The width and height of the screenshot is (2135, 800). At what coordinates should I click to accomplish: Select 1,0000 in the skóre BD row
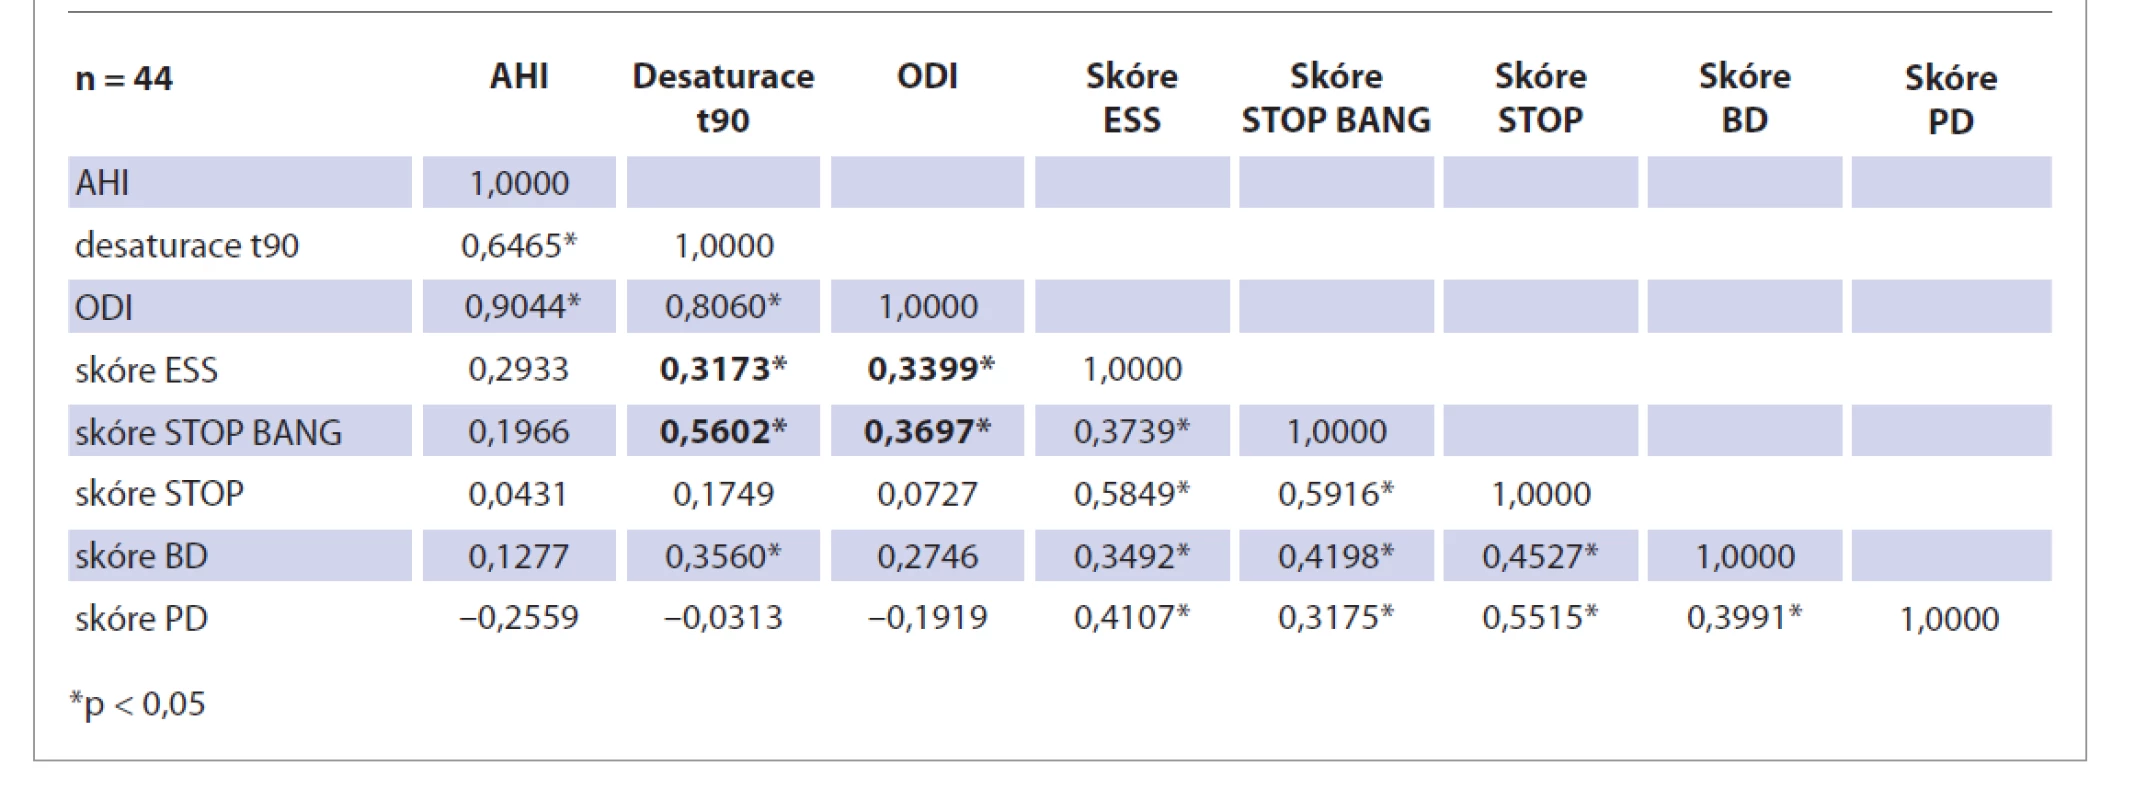(1744, 556)
